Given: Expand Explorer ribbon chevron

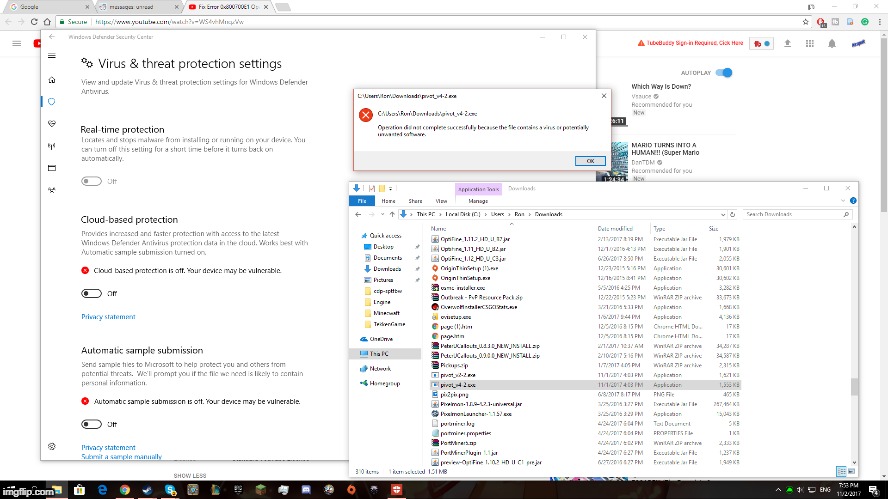Looking at the screenshot, I should coord(843,201).
